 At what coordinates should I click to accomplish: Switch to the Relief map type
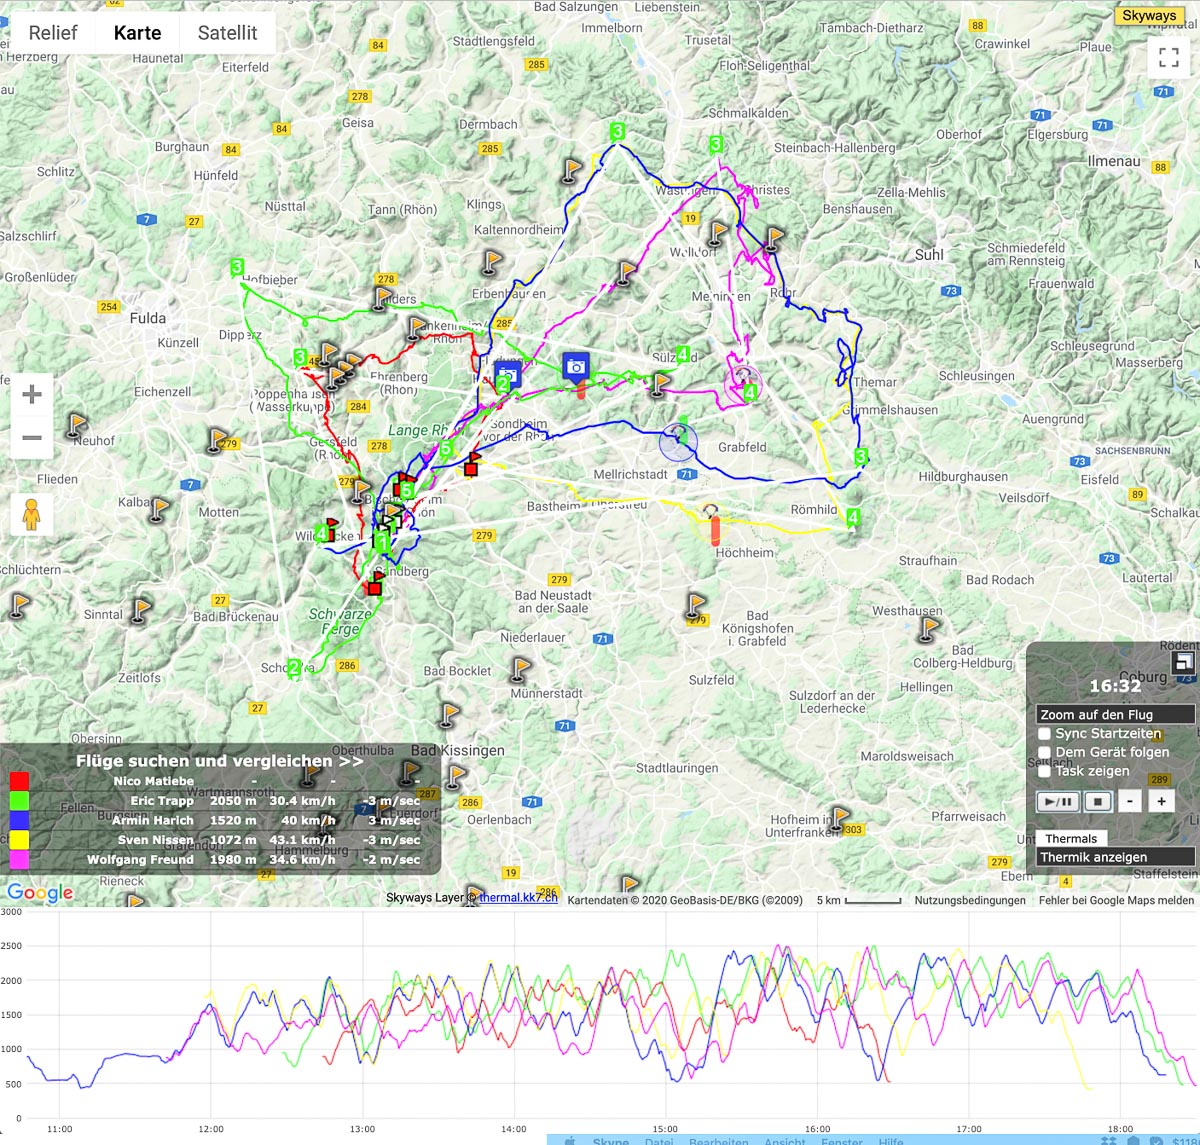53,32
